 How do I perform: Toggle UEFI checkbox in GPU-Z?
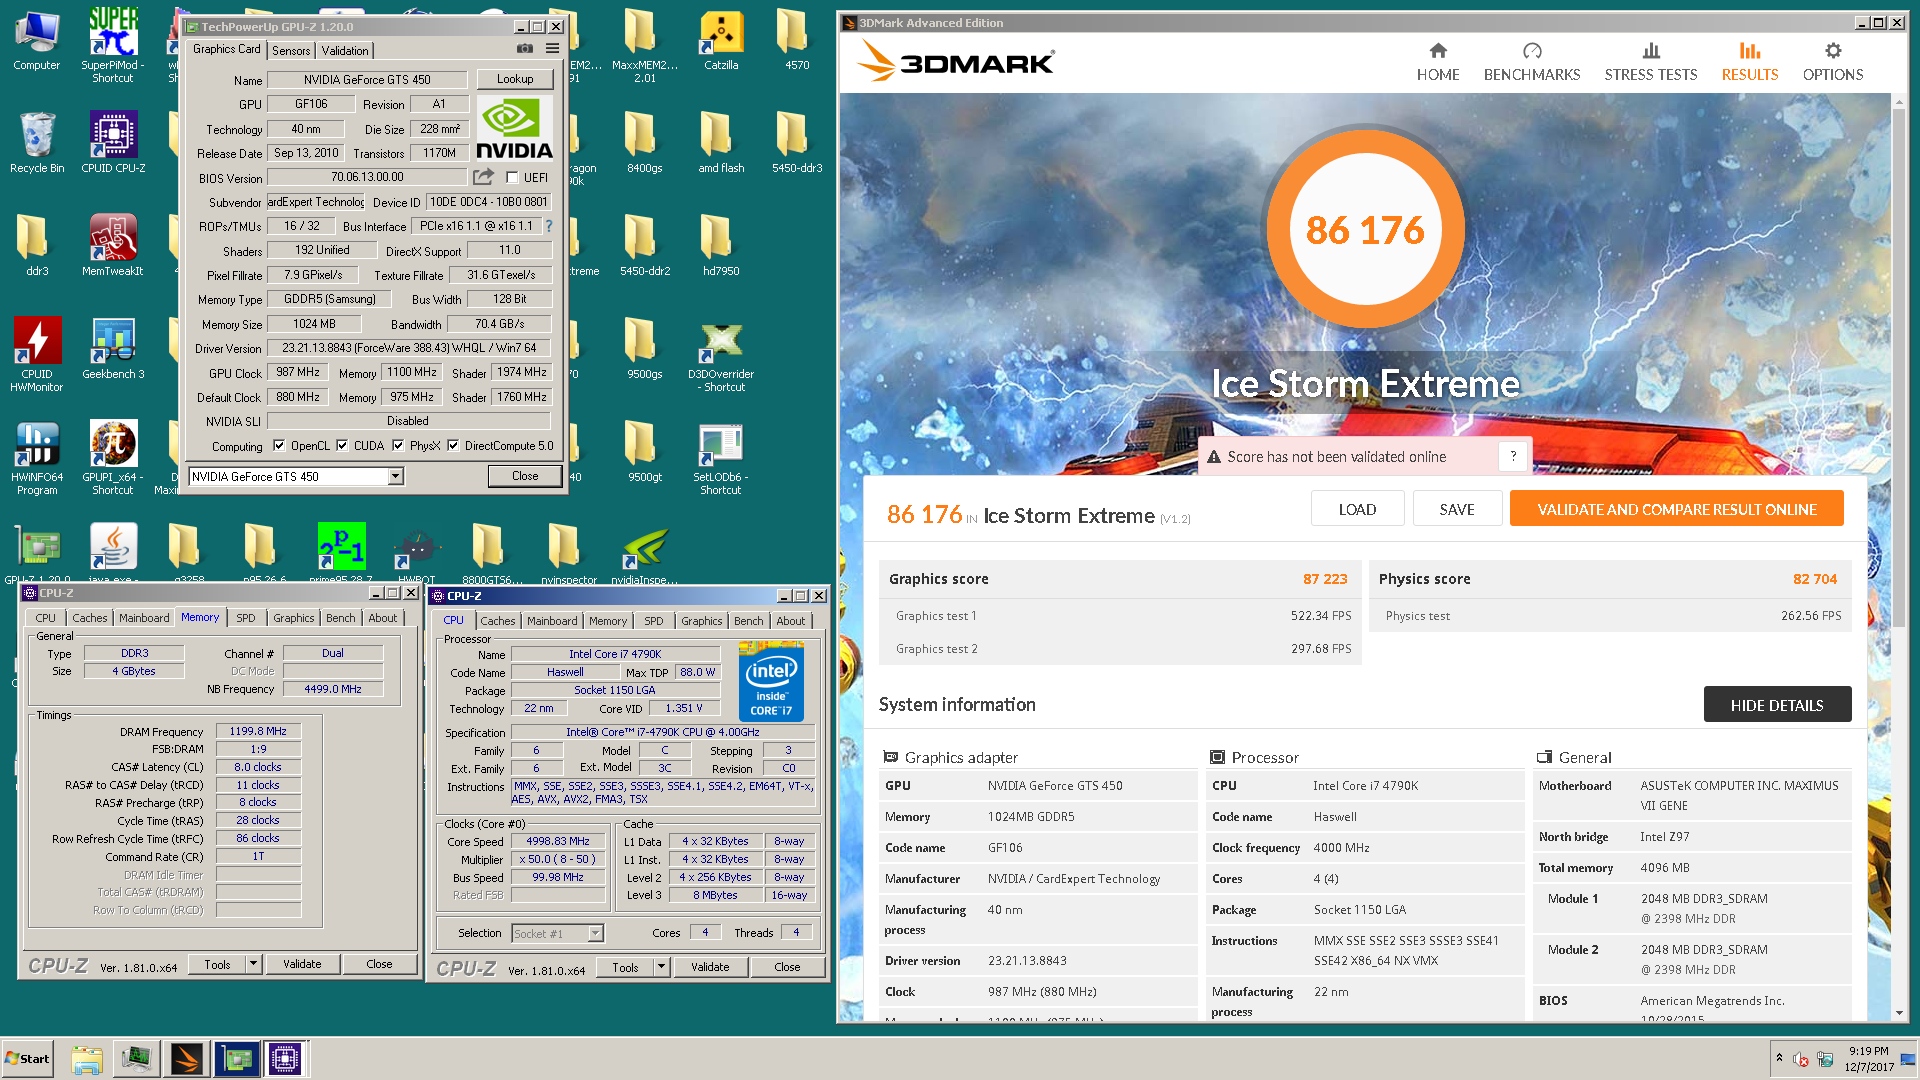[512, 177]
